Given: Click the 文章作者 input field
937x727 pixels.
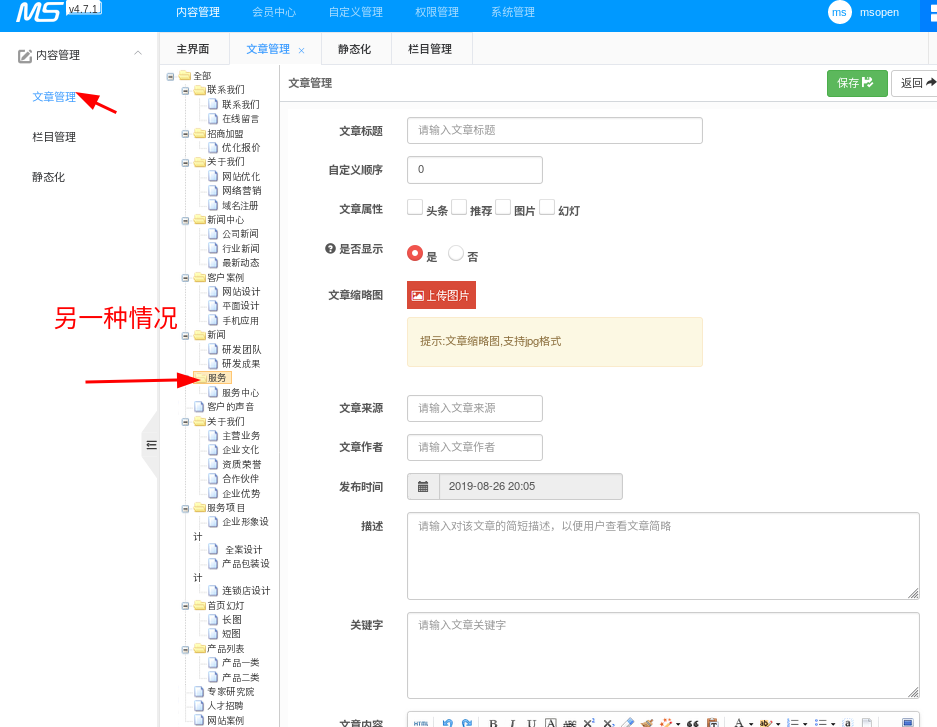Looking at the screenshot, I should pyautogui.click(x=475, y=447).
